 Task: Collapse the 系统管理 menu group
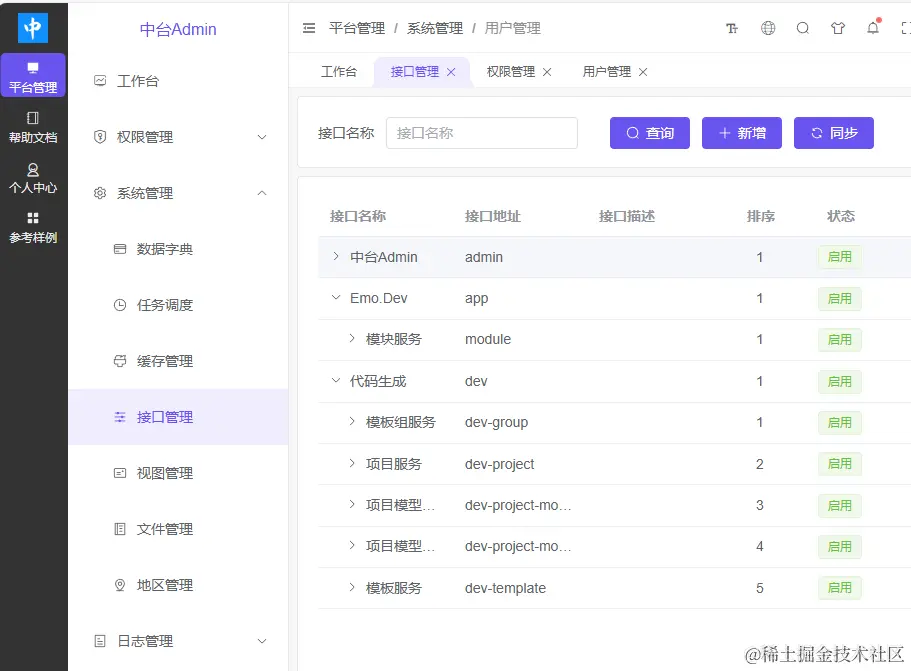178,193
